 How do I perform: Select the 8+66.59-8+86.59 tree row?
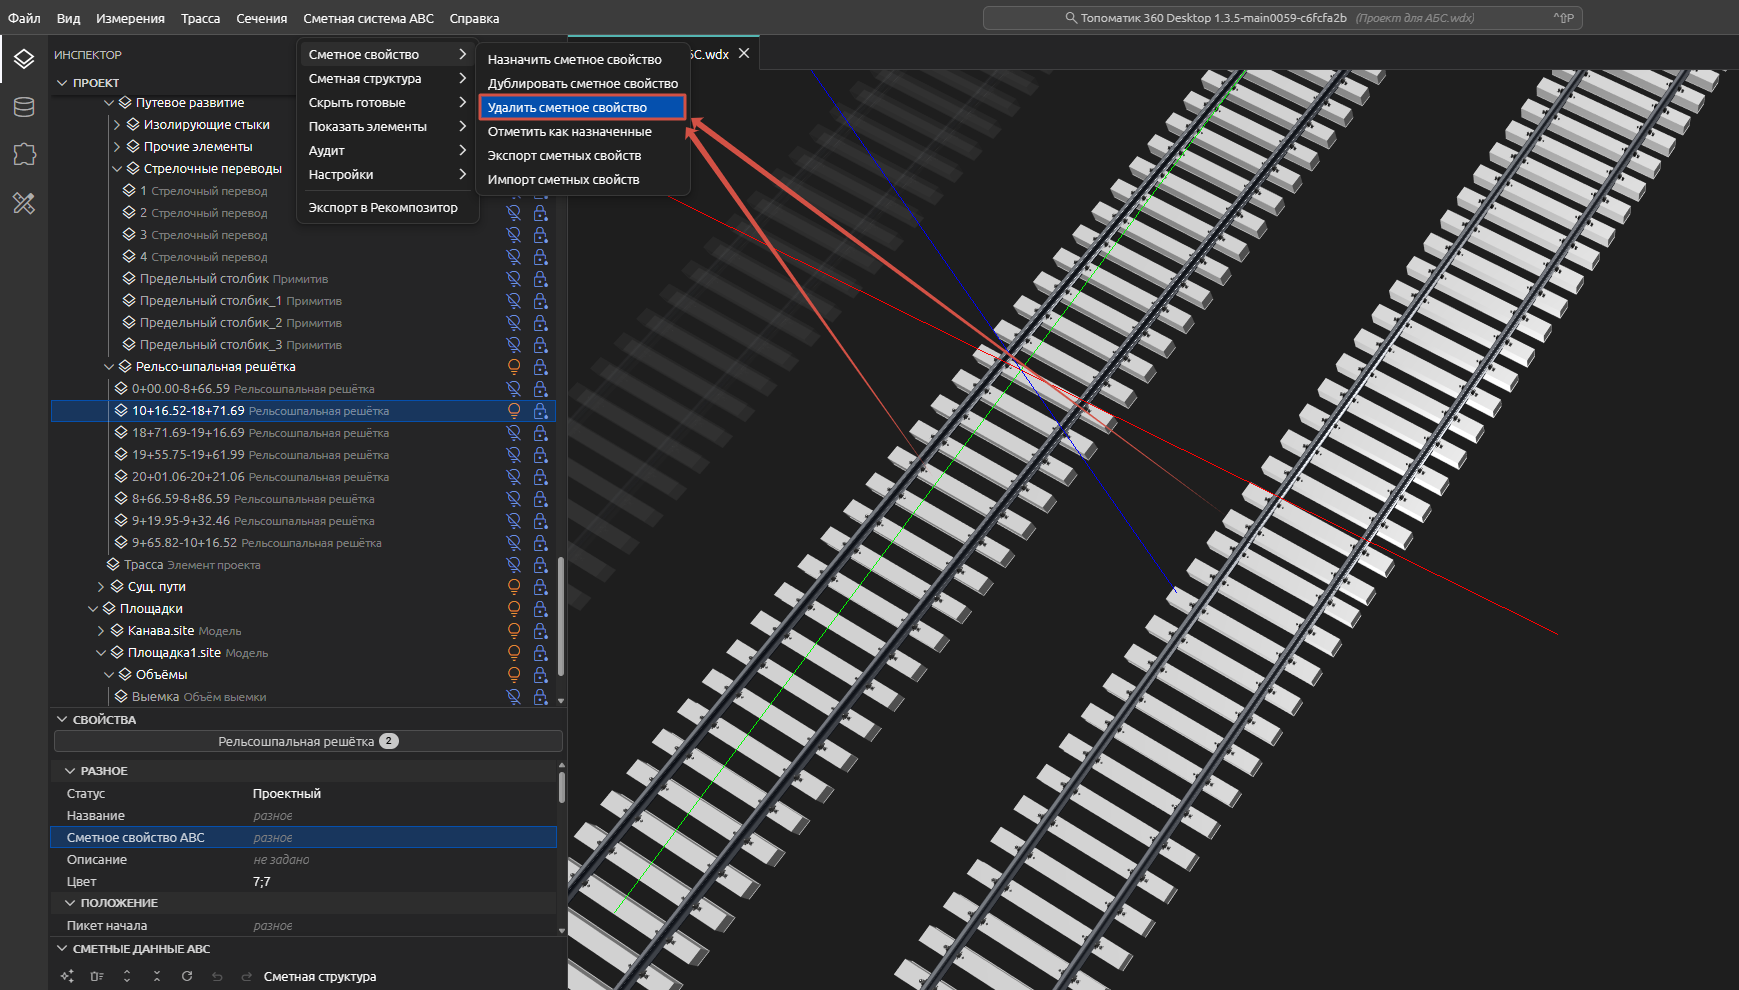304,499
